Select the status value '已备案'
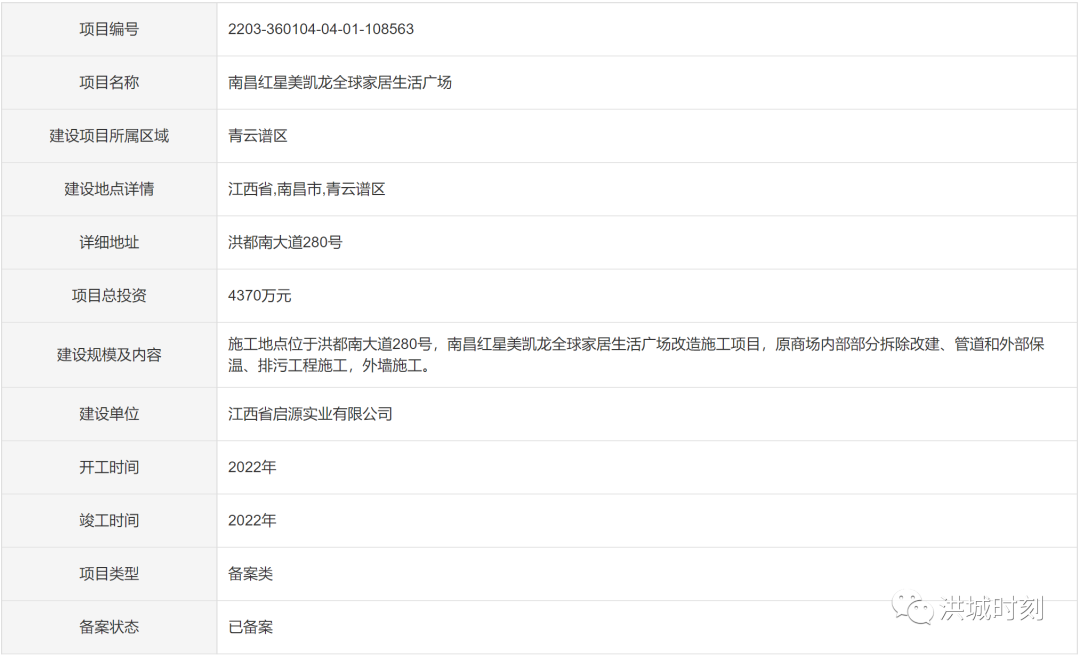 251,627
